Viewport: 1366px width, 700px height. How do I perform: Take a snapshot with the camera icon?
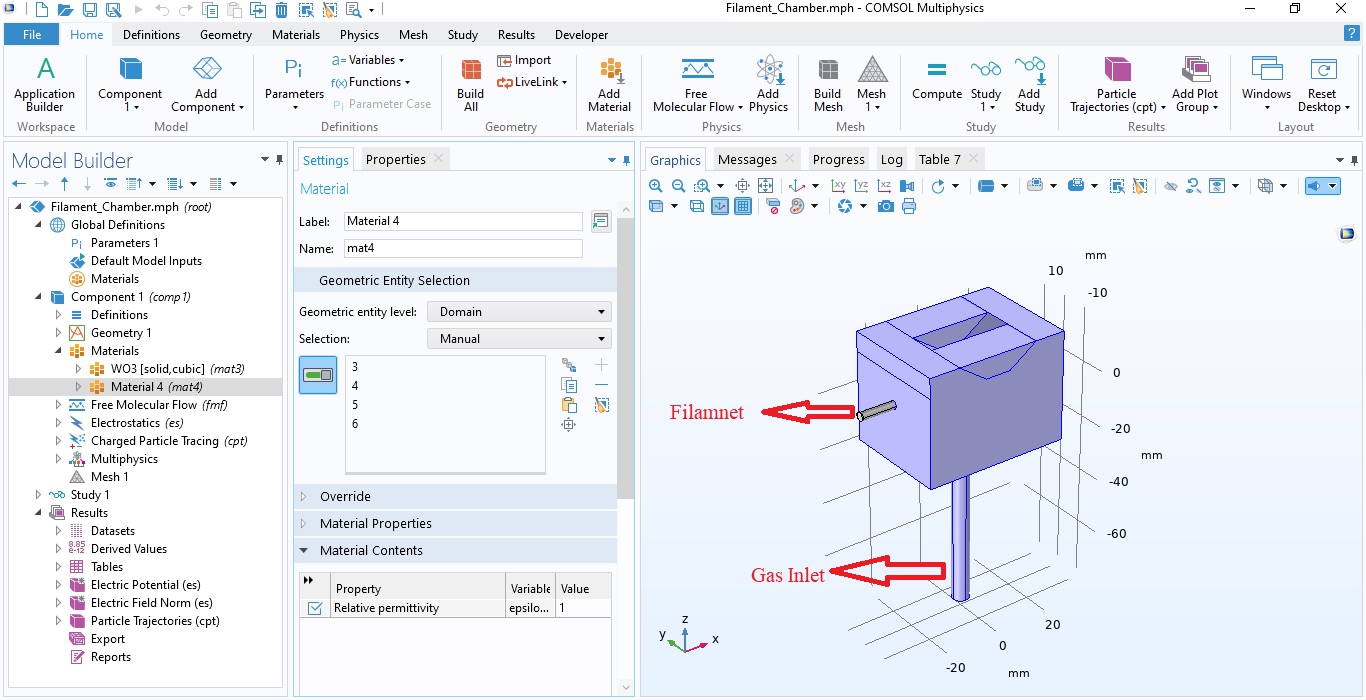[885, 206]
